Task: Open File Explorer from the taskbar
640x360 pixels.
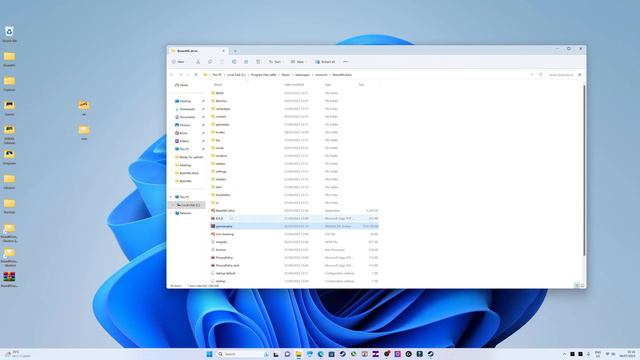Action: click(x=298, y=354)
